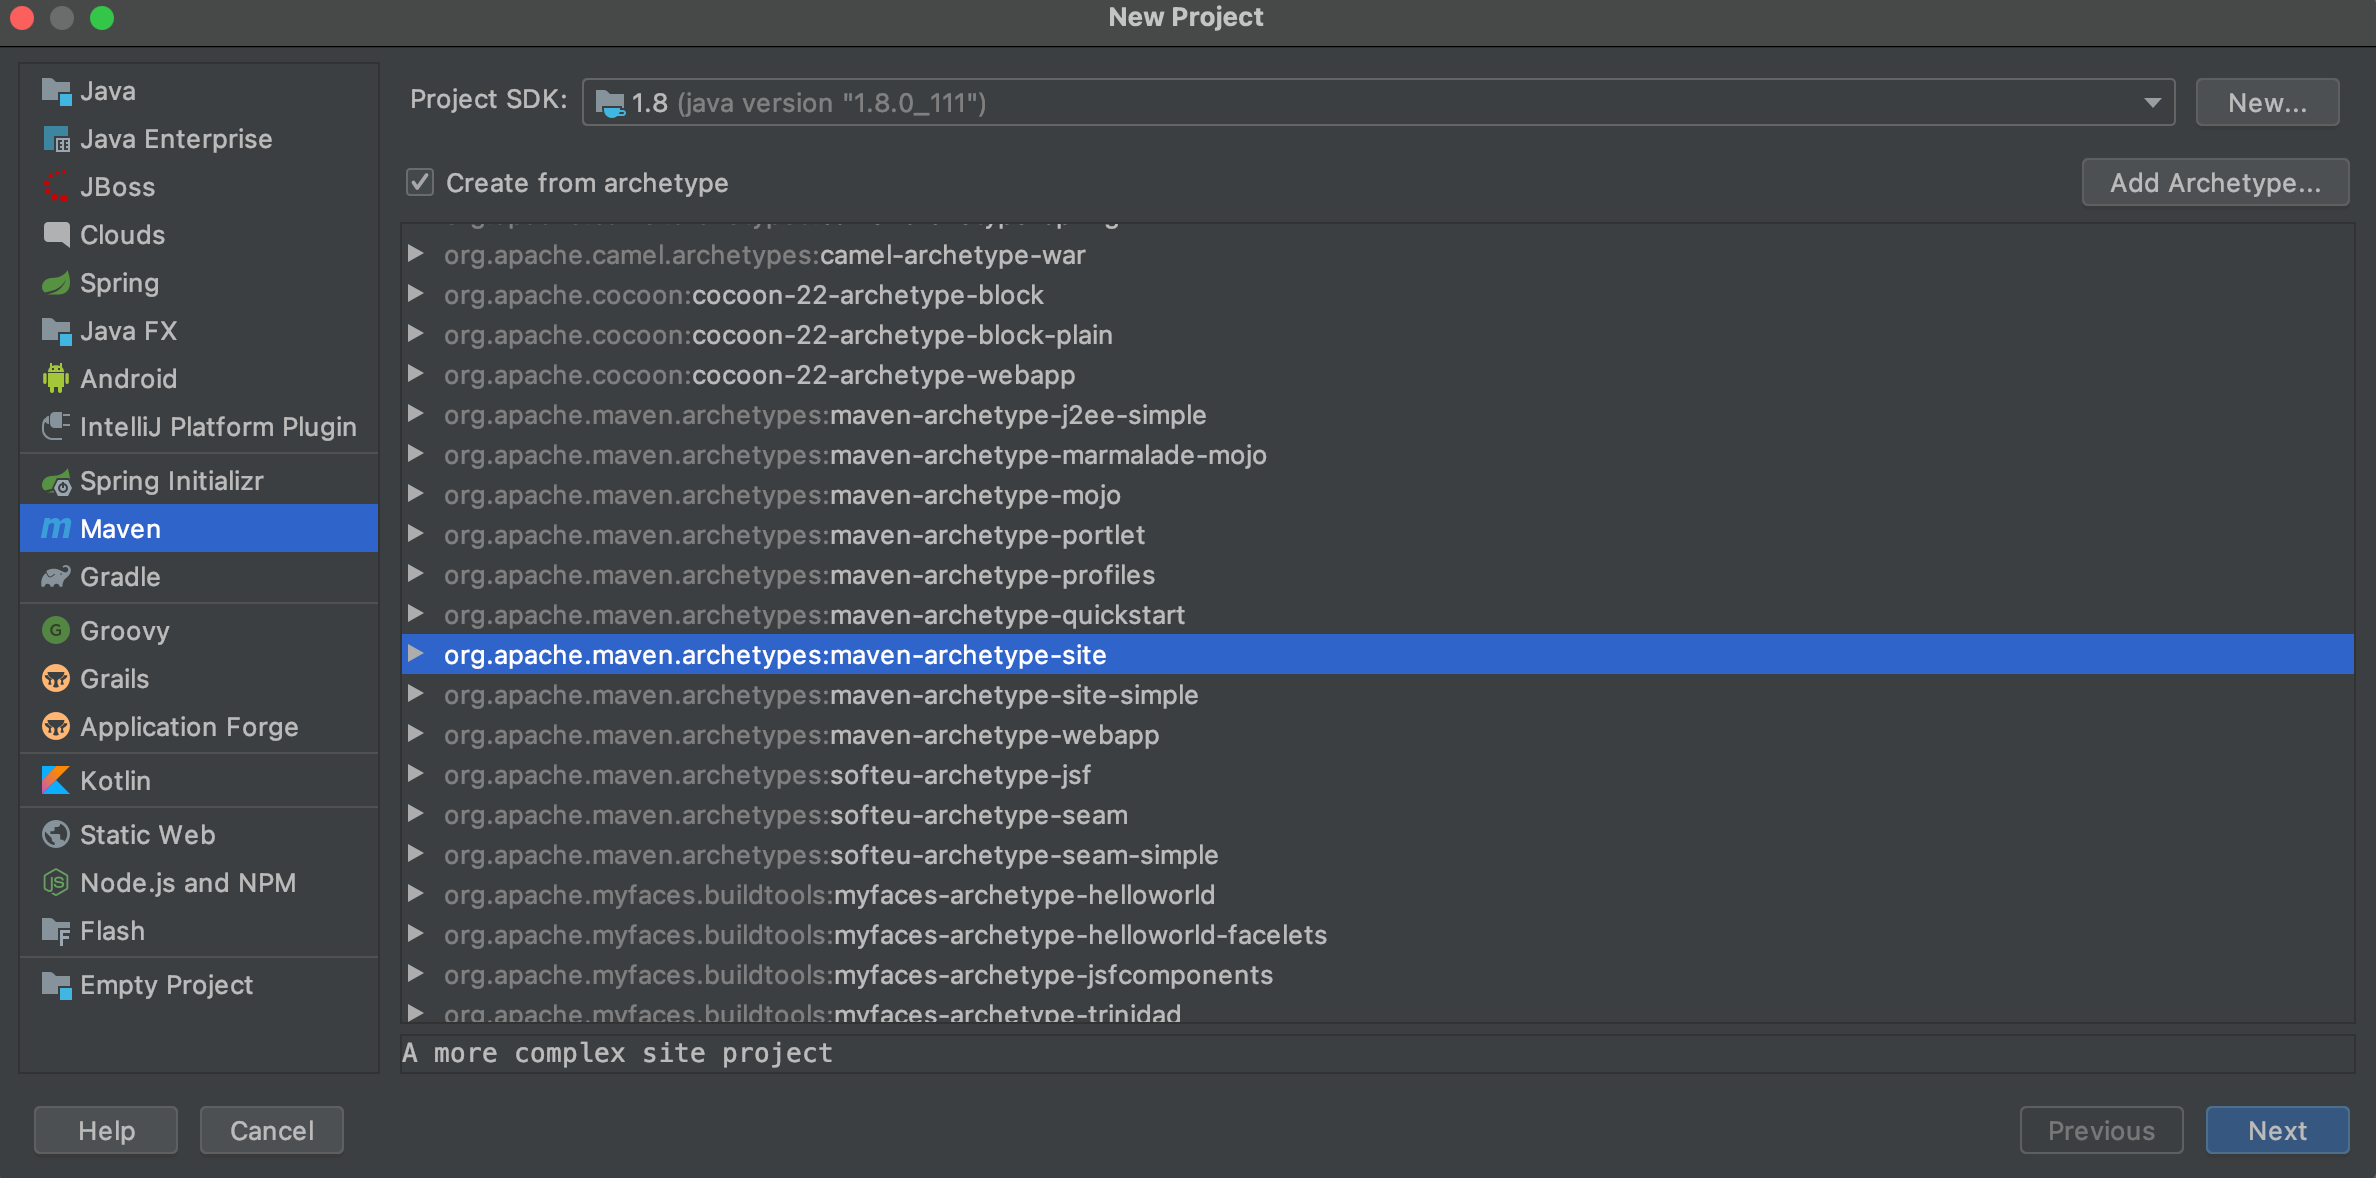Screen dimensions: 2376x1178
Task: Select softeu-archetype-seam-simple archetype
Action: (x=1377, y=855)
